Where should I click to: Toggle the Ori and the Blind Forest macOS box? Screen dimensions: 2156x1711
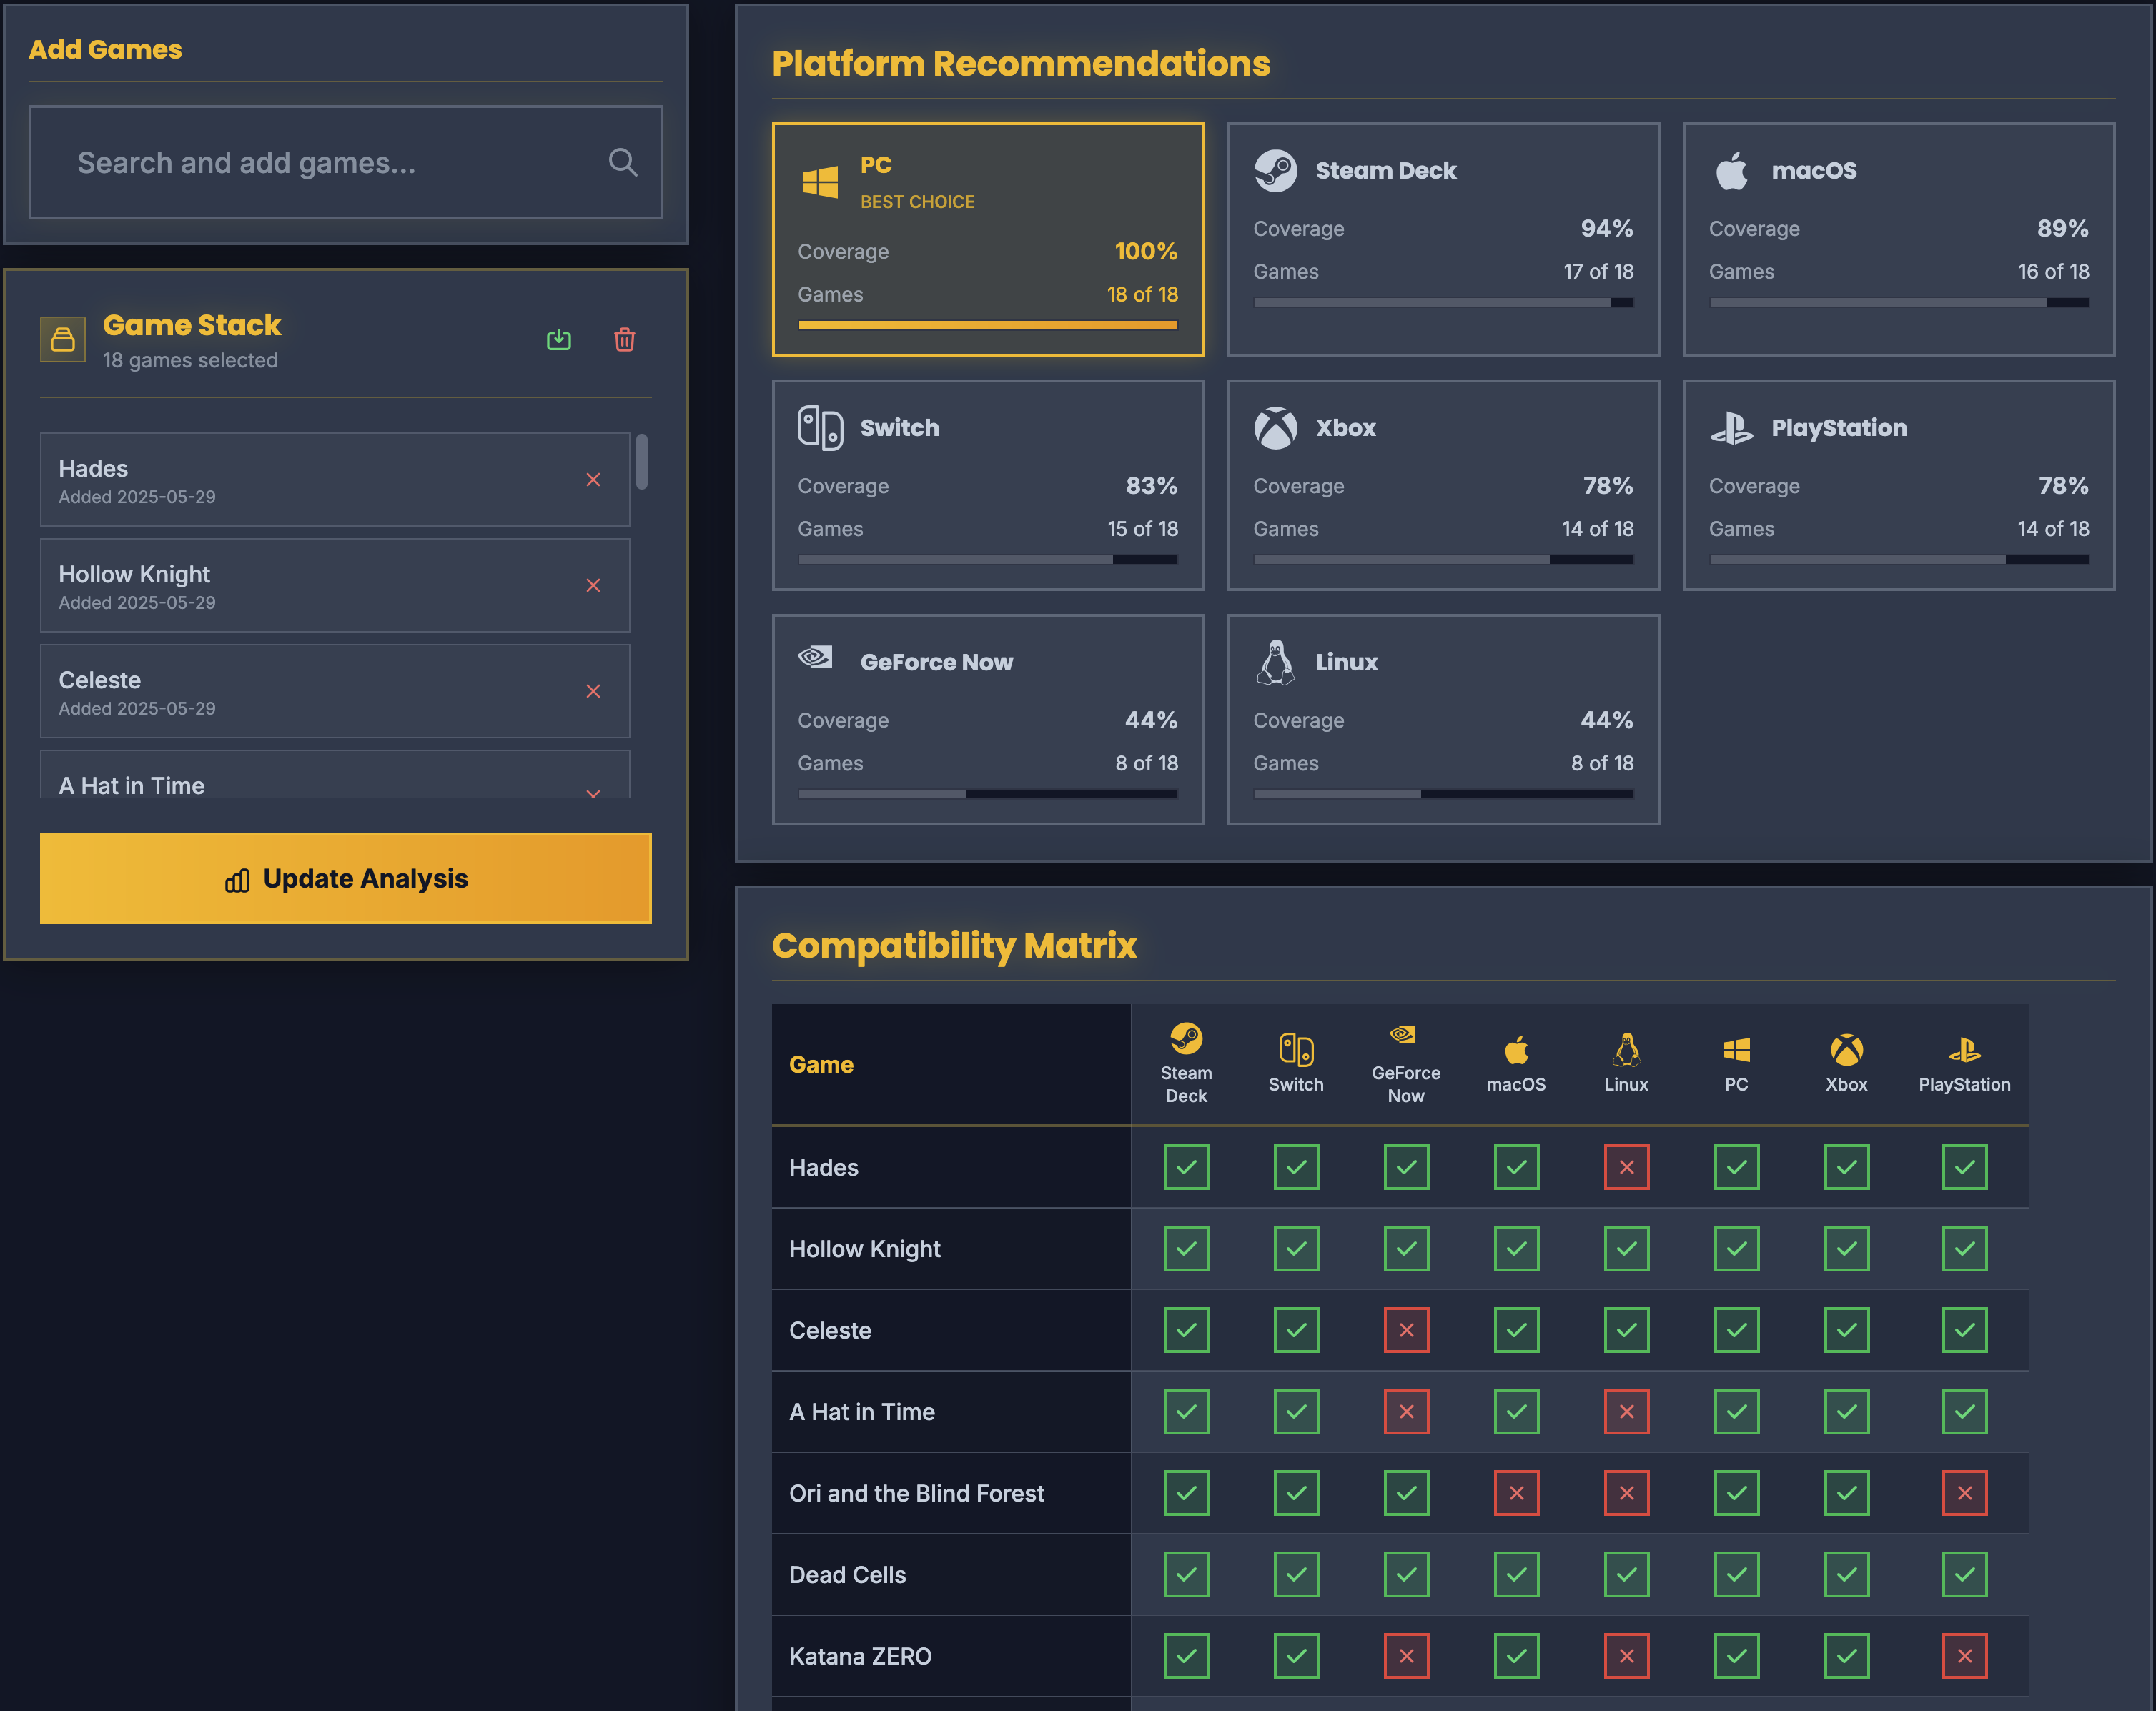point(1516,1493)
